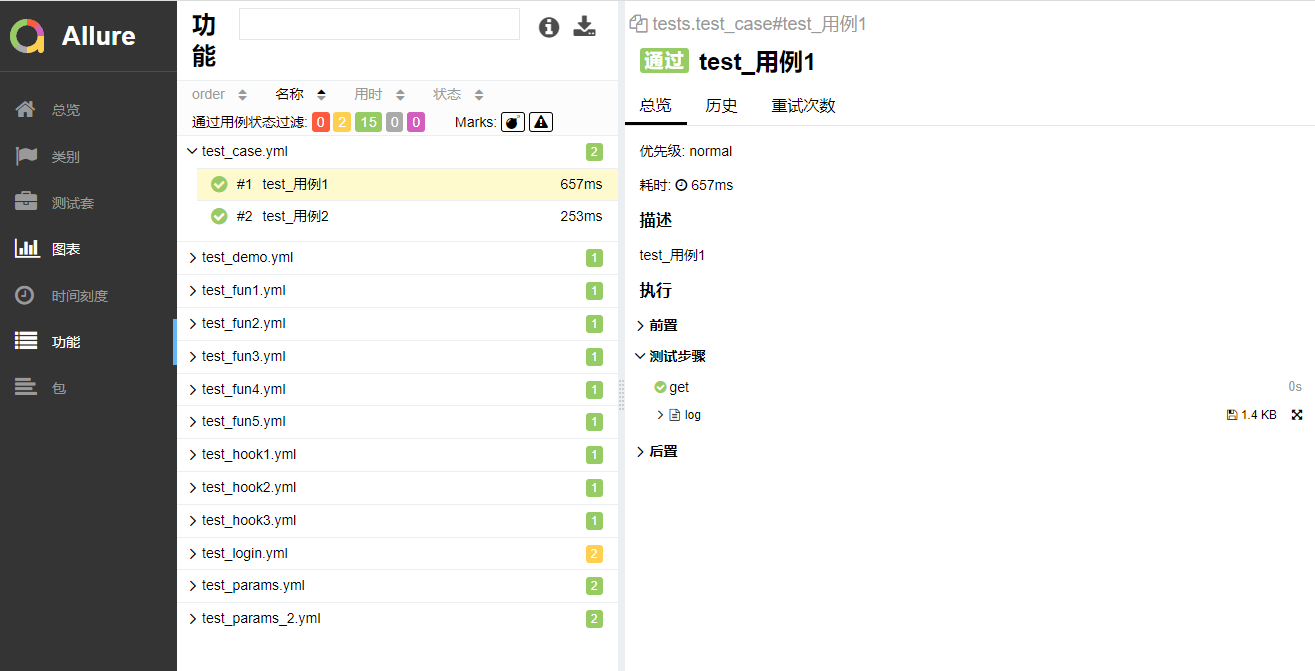Viewport: 1315px width, 671px height.
Task: Open 包 packages icon in sidebar
Action: [26, 387]
